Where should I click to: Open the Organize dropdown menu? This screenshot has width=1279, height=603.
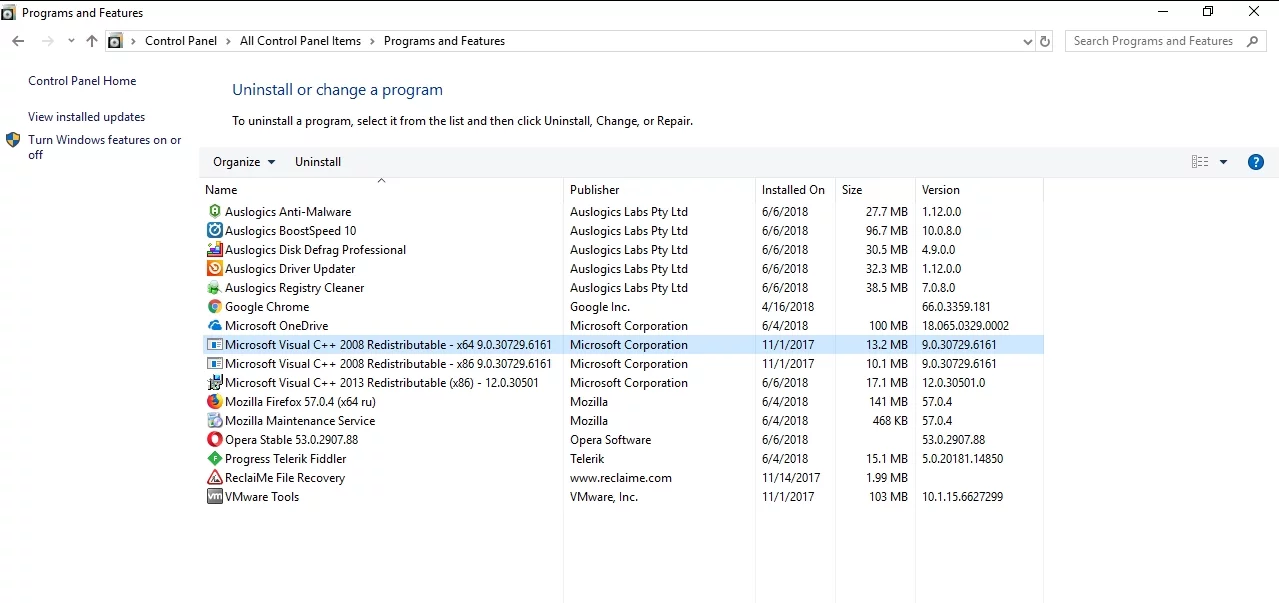coord(244,162)
